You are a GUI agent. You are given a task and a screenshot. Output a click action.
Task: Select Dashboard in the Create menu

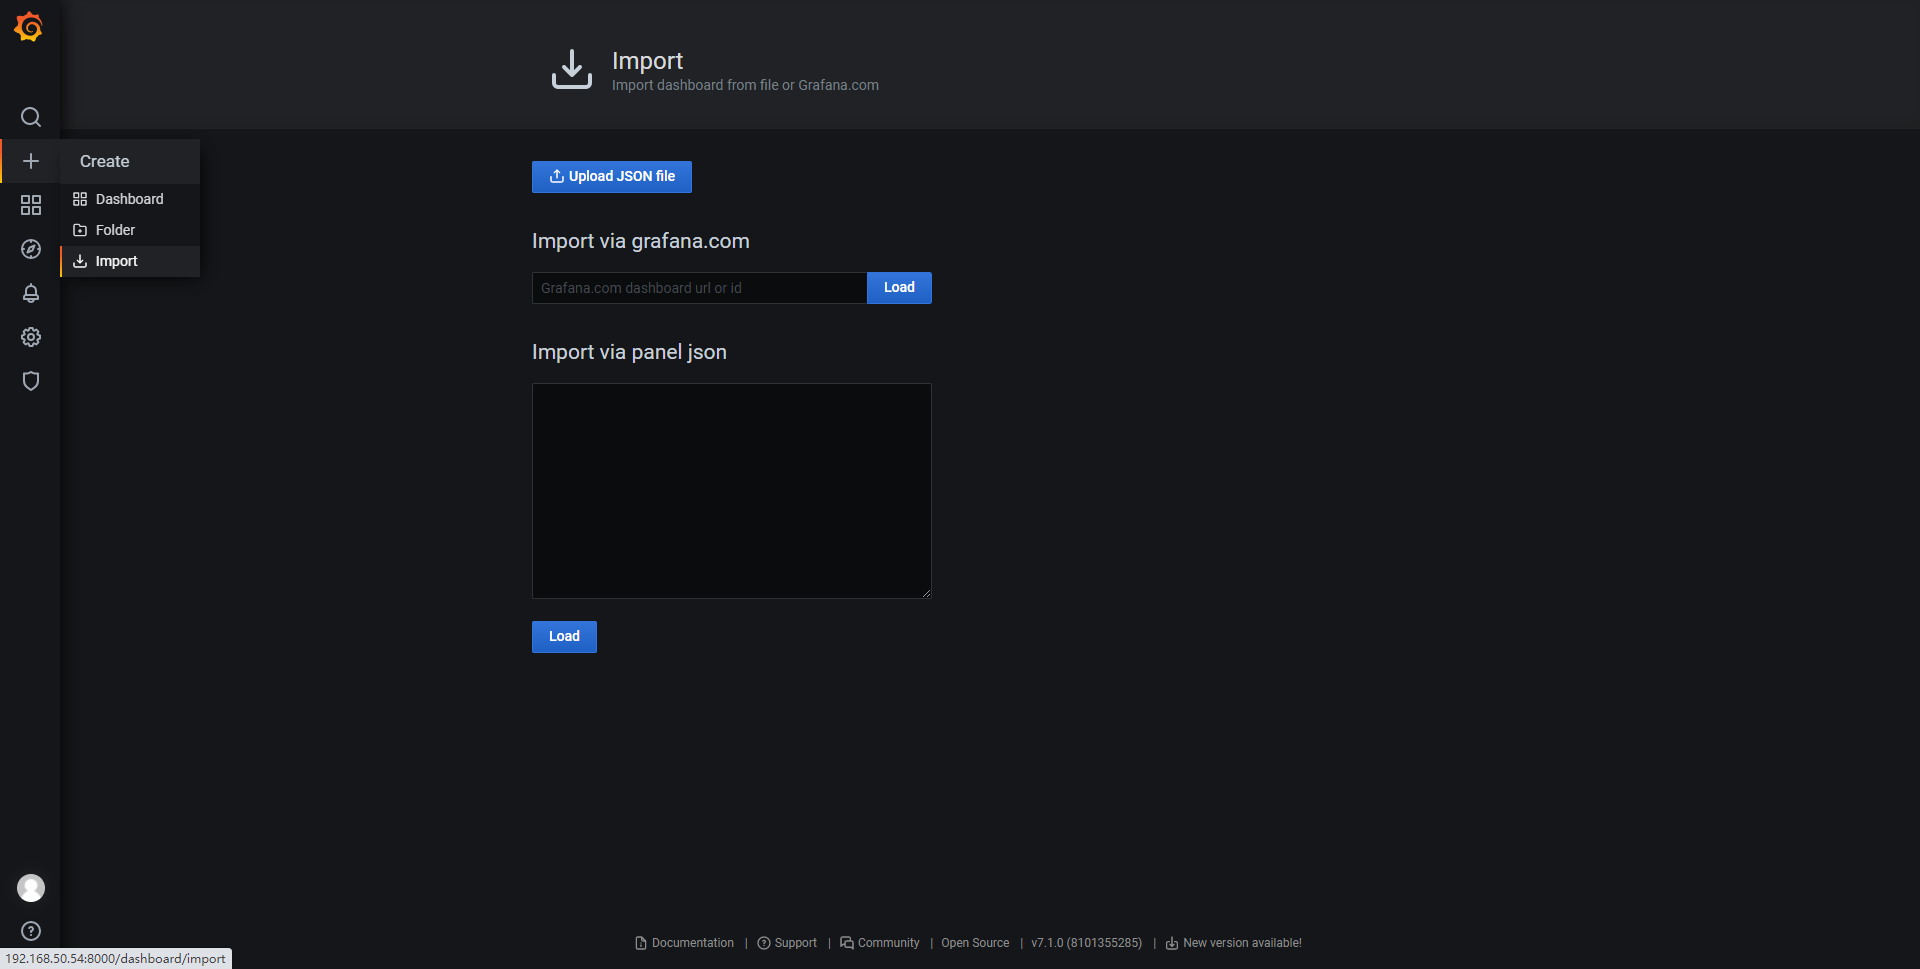[129, 199]
